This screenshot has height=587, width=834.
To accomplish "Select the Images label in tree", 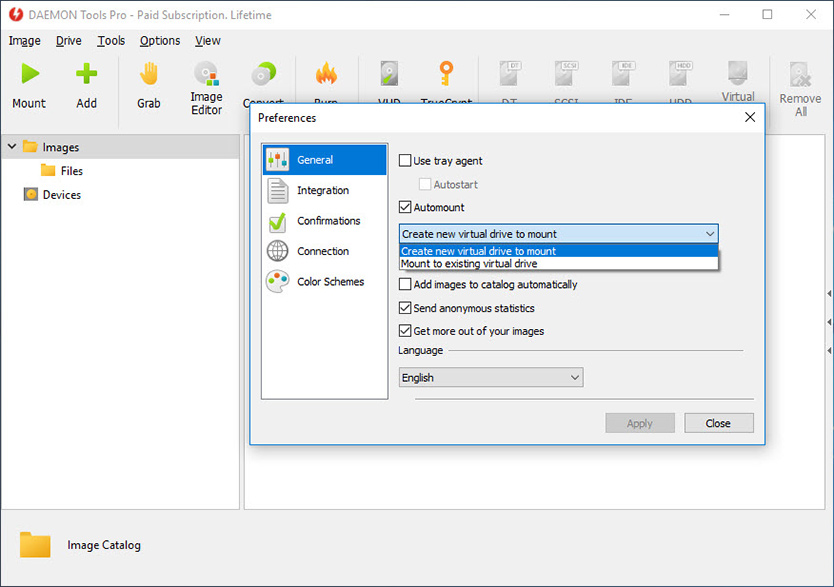I will pyautogui.click(x=61, y=147).
